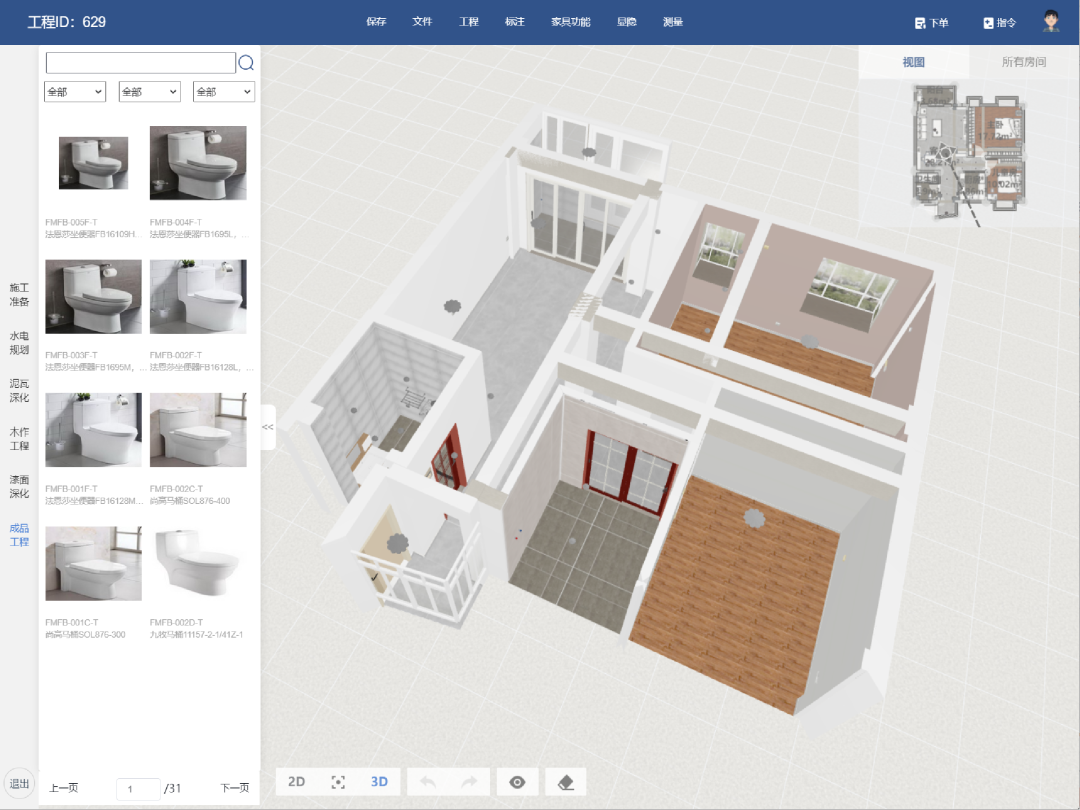
Task: Click the search magnifier icon
Action: click(x=246, y=63)
